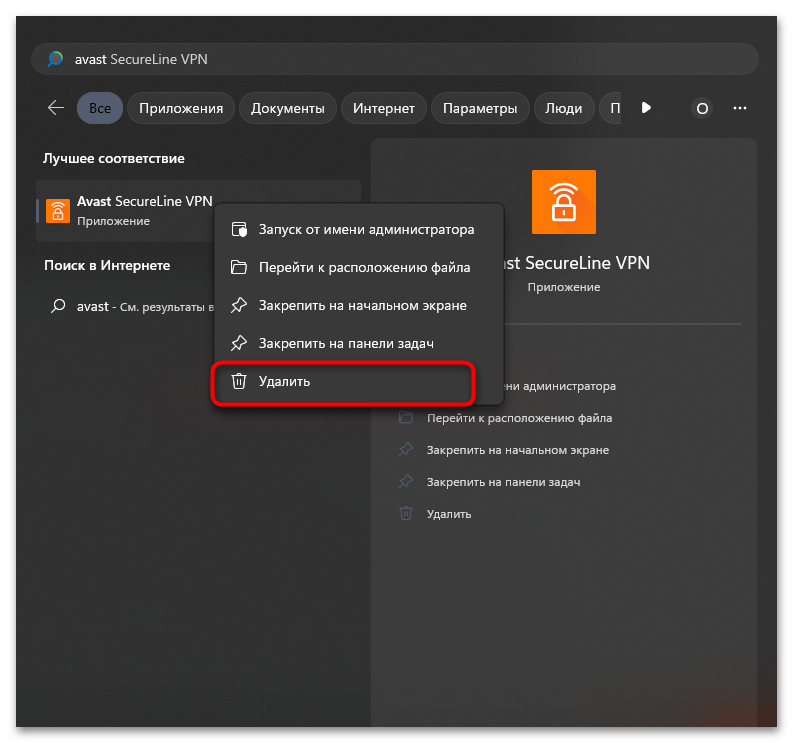
Task: Select the Люди filter tab
Action: tap(563, 108)
